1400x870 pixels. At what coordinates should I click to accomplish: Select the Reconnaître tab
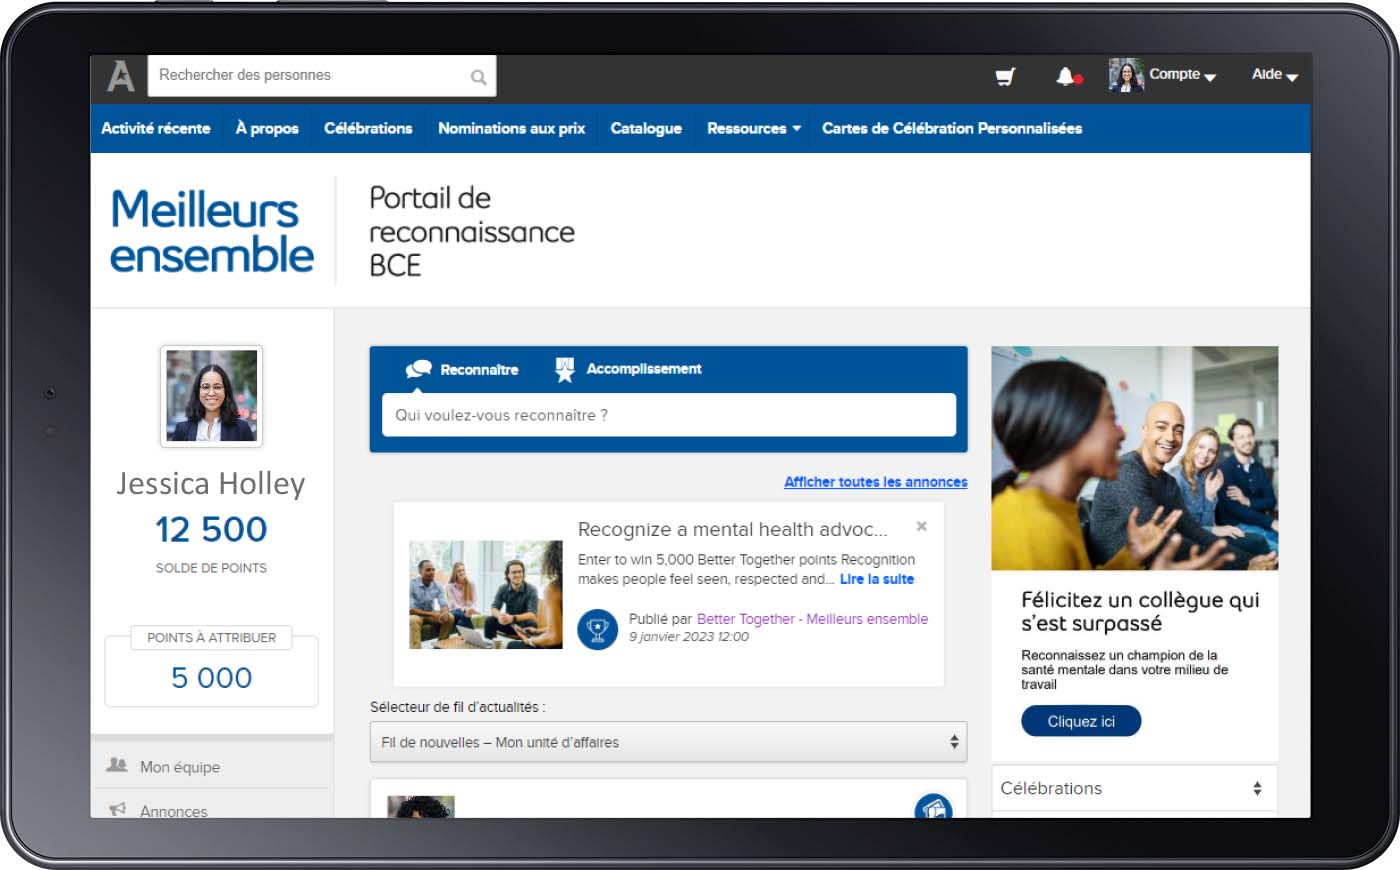tap(462, 369)
